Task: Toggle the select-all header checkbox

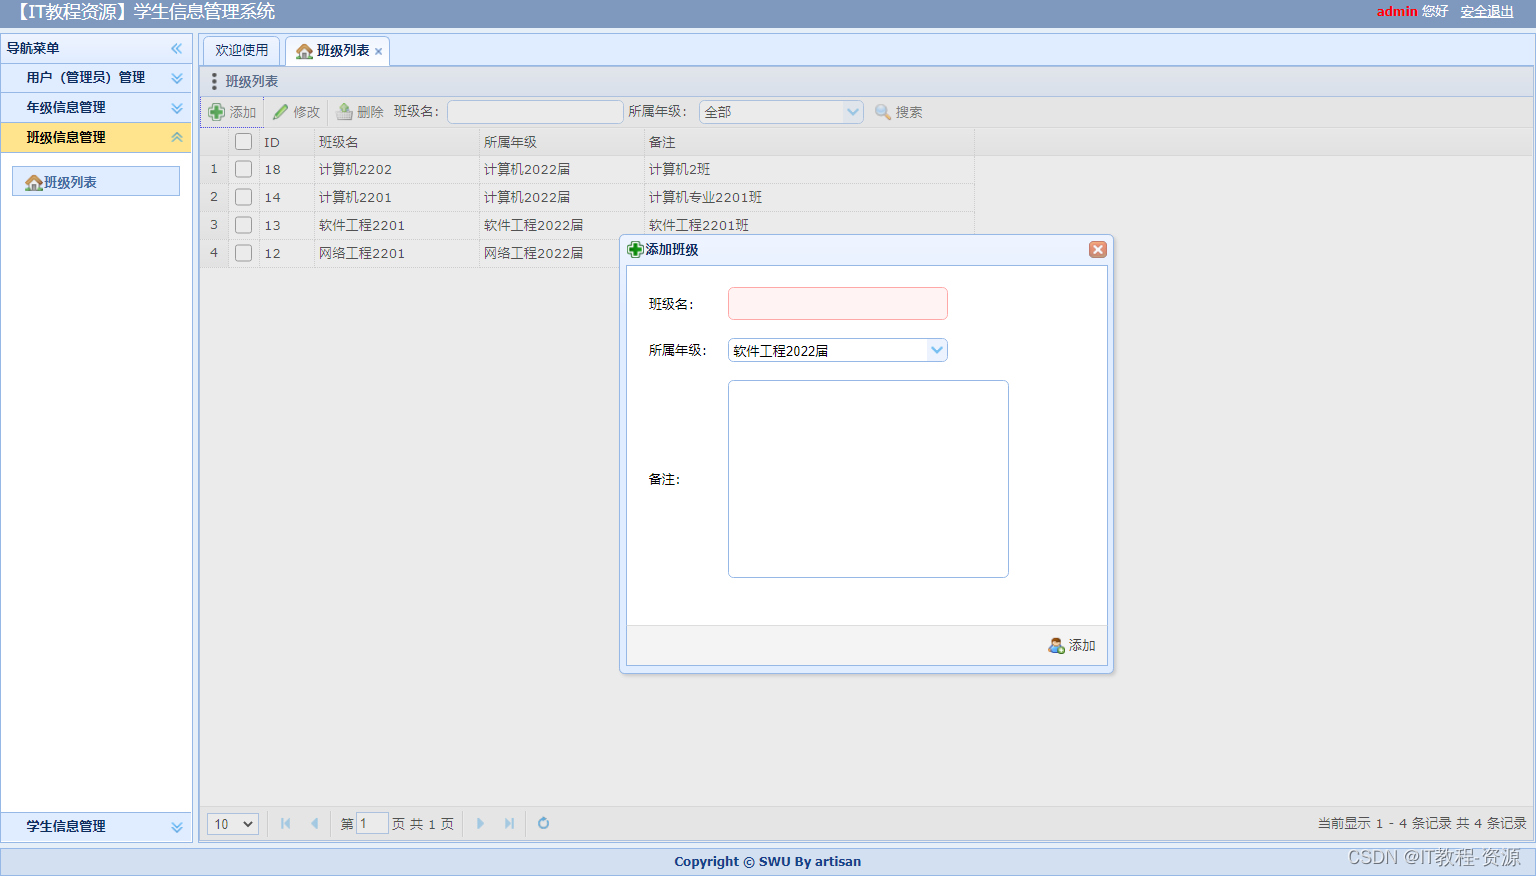Action: point(243,142)
